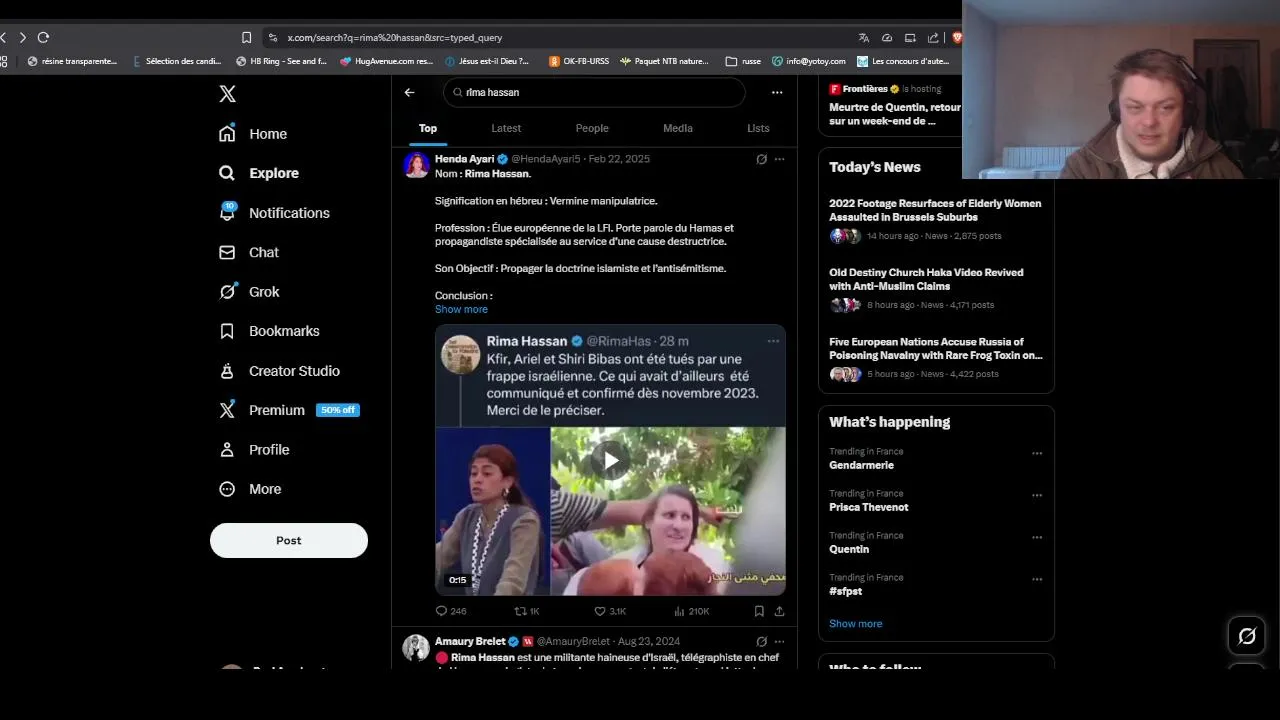Switch to the Top tab
Image resolution: width=1280 pixels, height=720 pixels.
[x=428, y=128]
